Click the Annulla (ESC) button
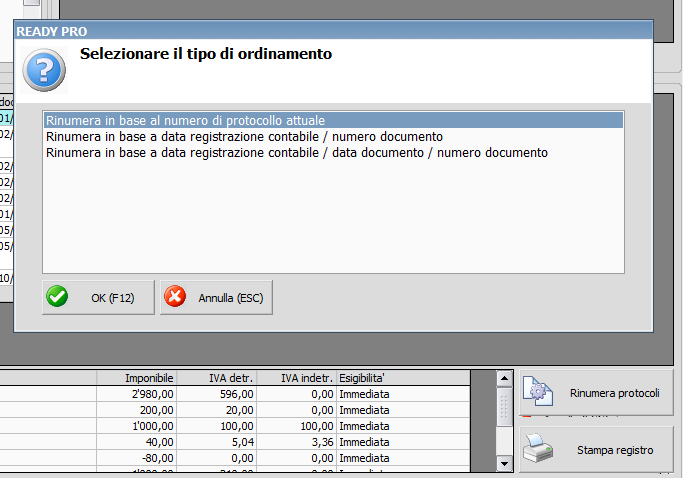Viewport: 683px width, 478px height. pos(216,298)
